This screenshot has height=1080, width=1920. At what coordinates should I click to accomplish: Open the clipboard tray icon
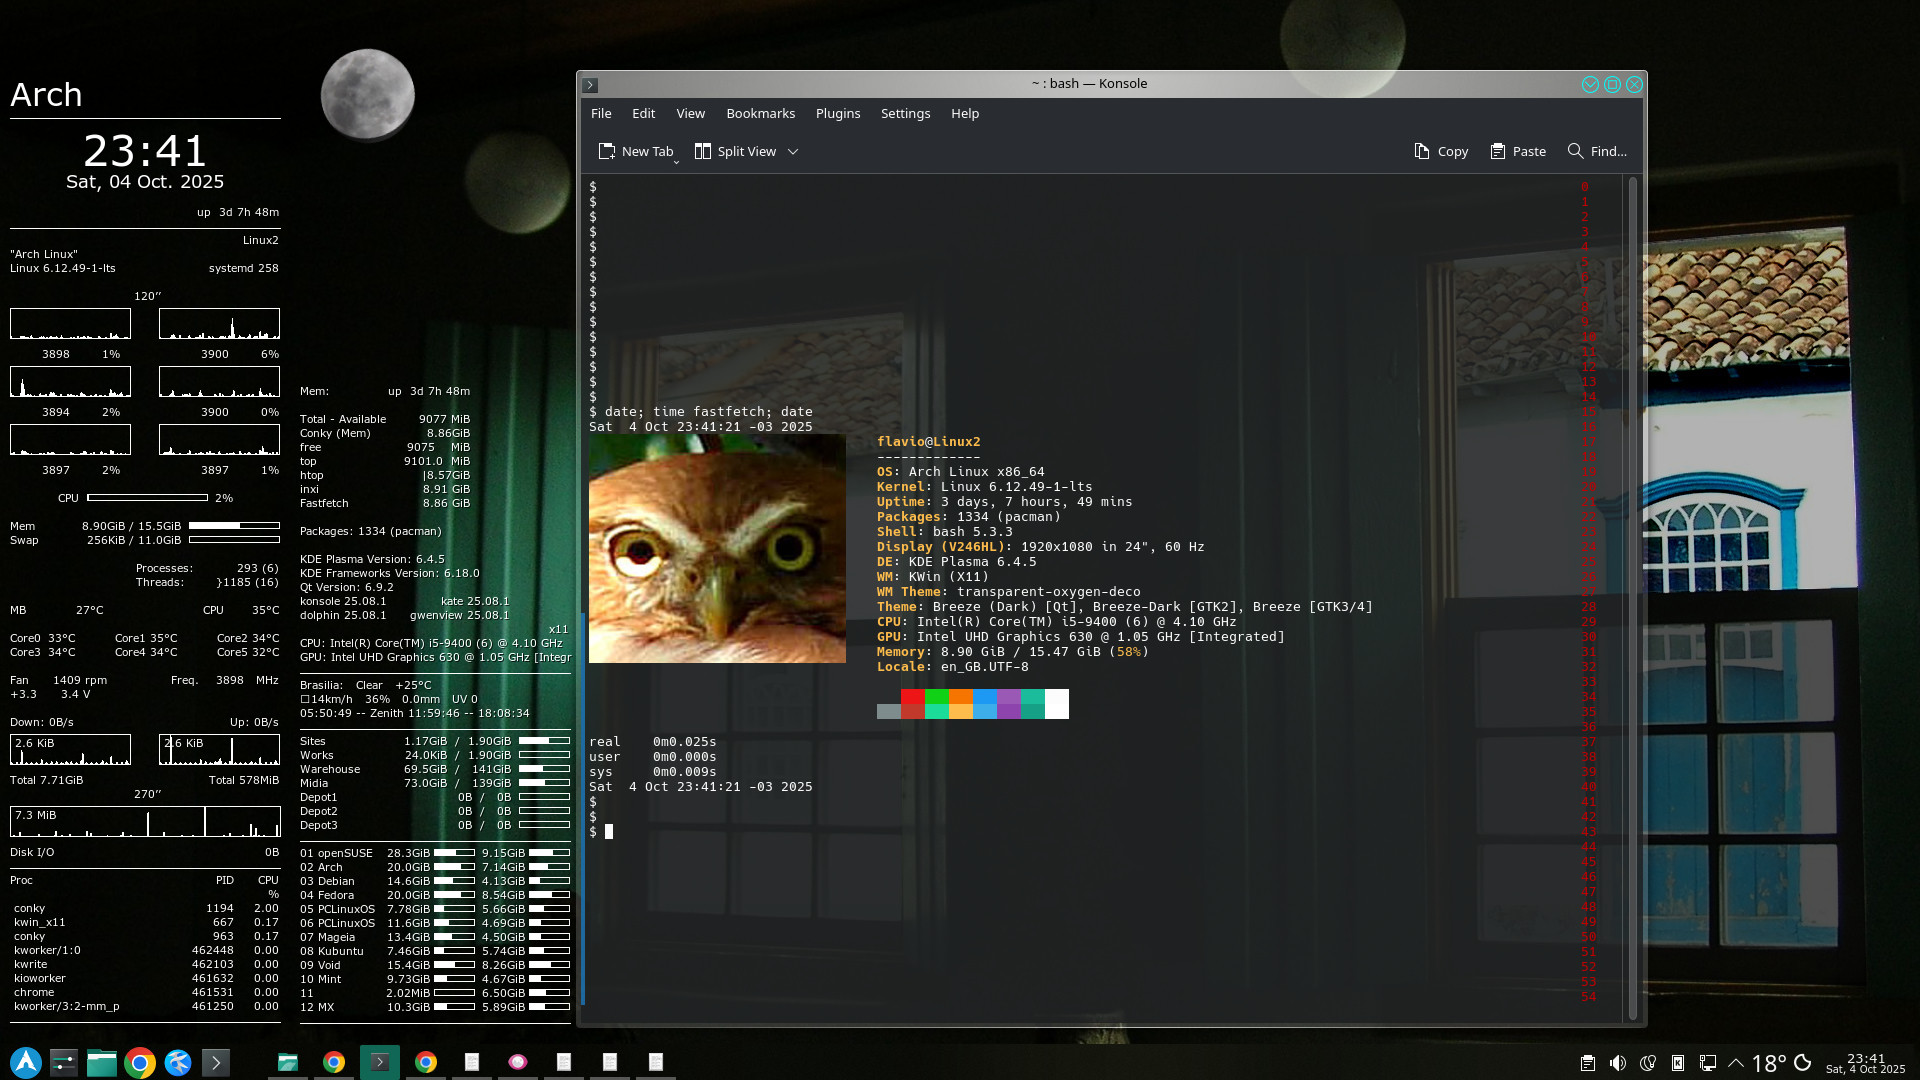[x=1587, y=1063]
